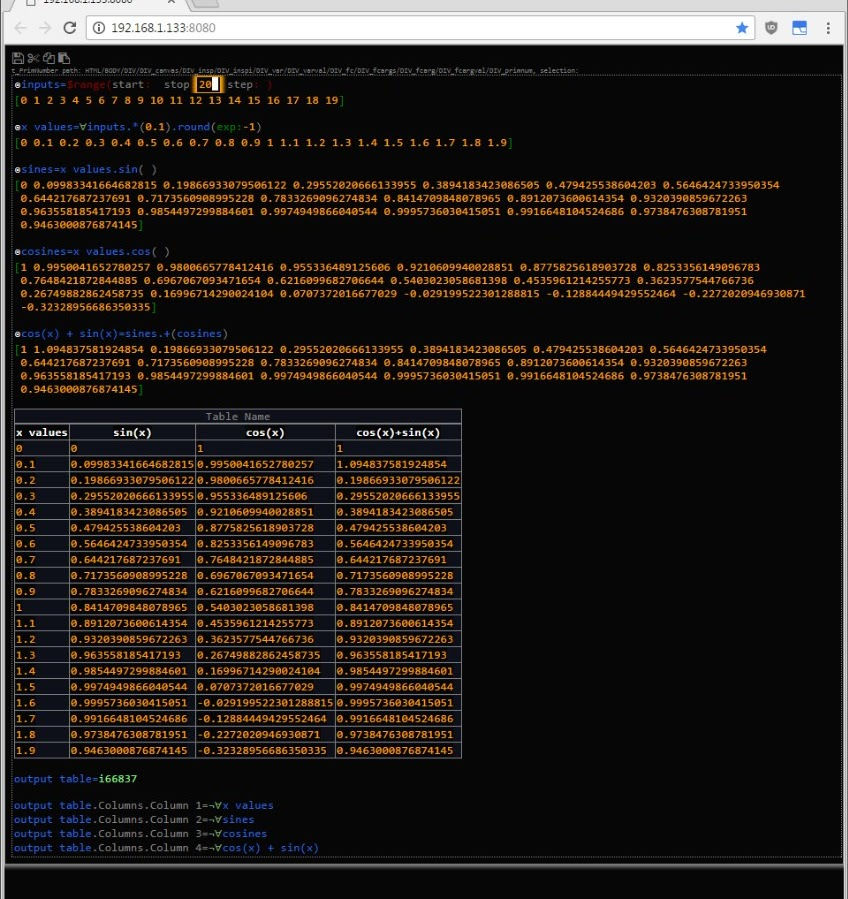Click the paste clipboard icon
This screenshot has width=848, height=899.
[x=63, y=58]
